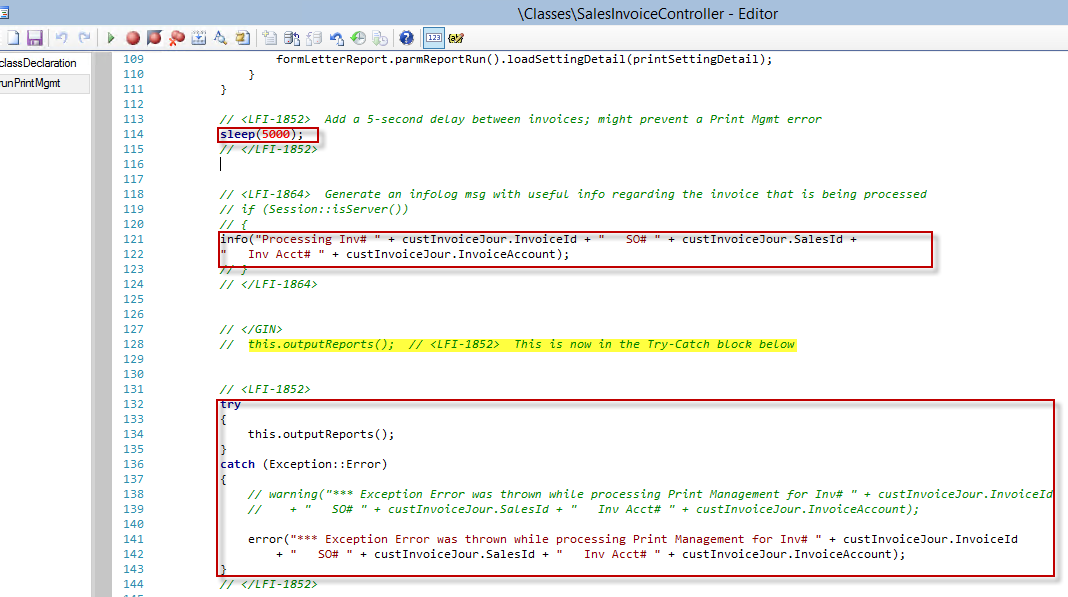The image size is (1068, 597).
Task: Click line number 114 in gutter
Action: (134, 134)
